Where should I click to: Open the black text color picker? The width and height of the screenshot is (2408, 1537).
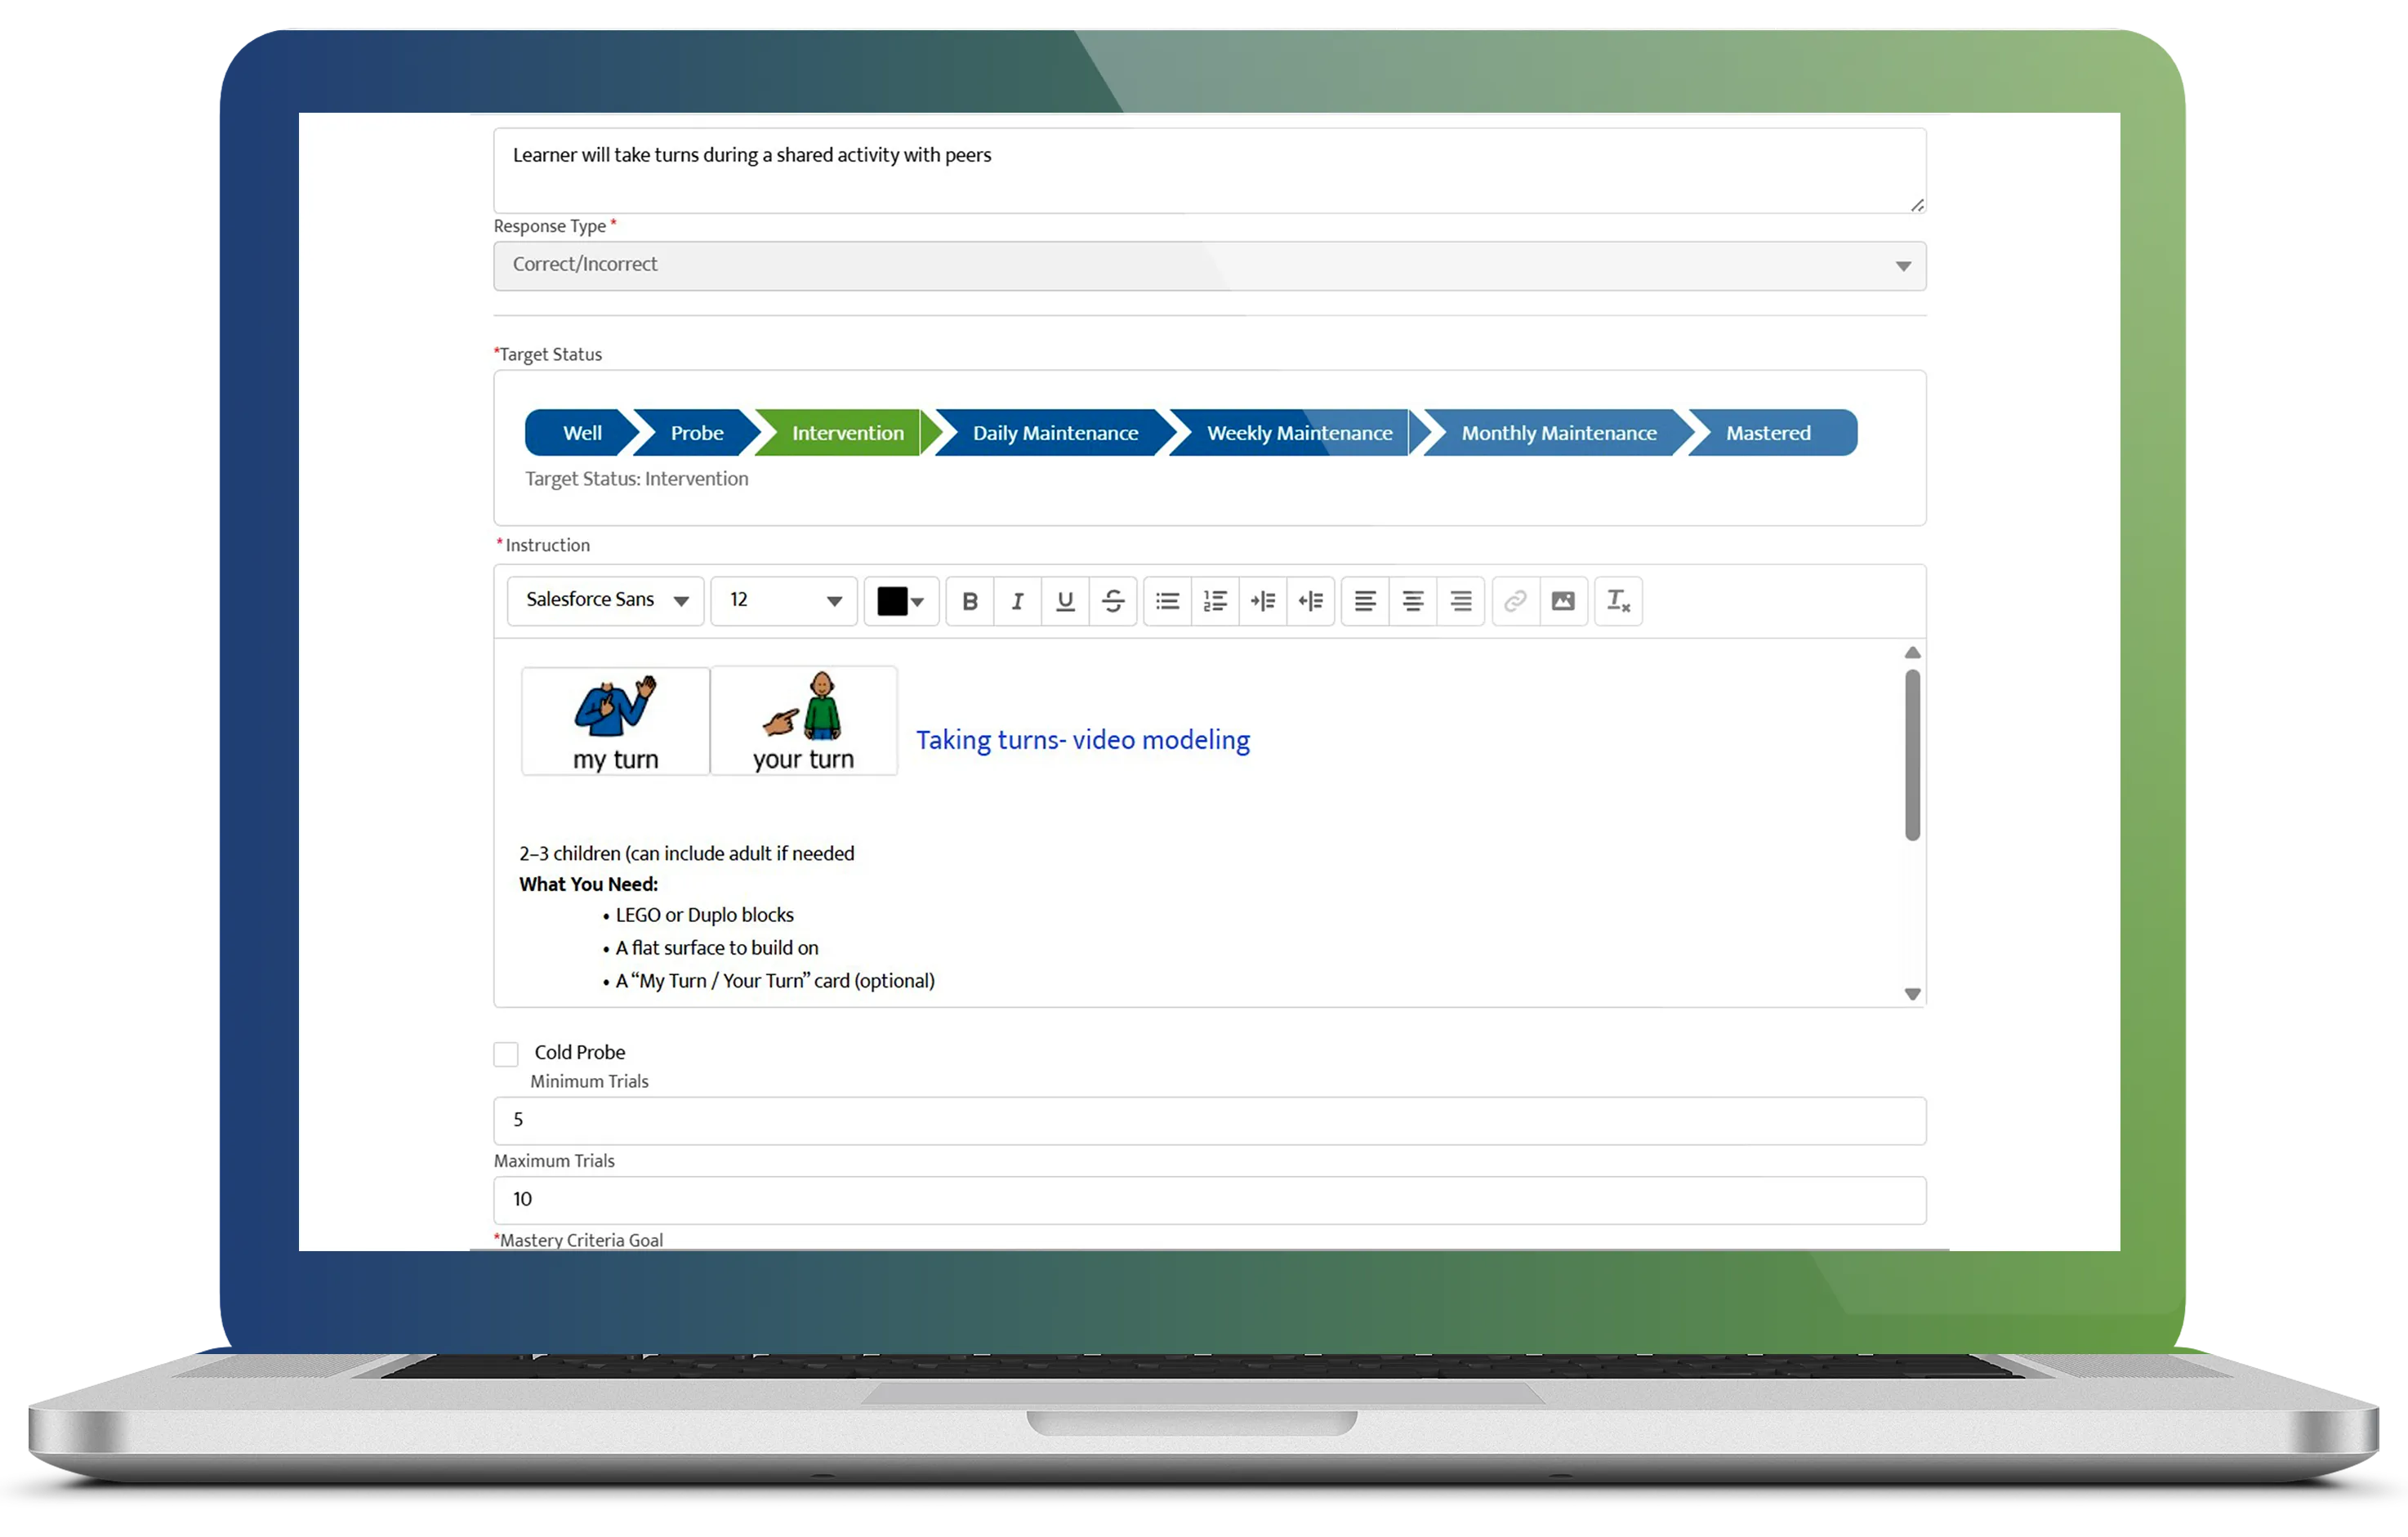click(x=900, y=601)
